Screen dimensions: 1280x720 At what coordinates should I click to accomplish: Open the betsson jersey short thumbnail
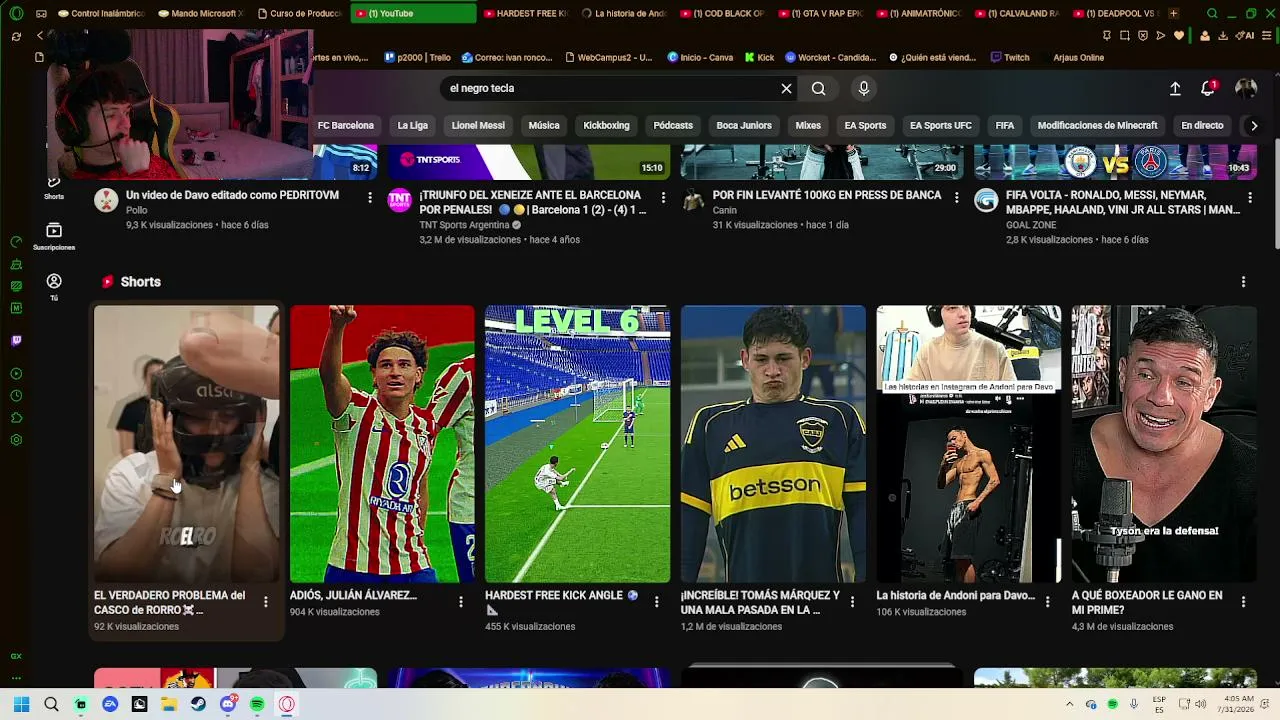[773, 444]
